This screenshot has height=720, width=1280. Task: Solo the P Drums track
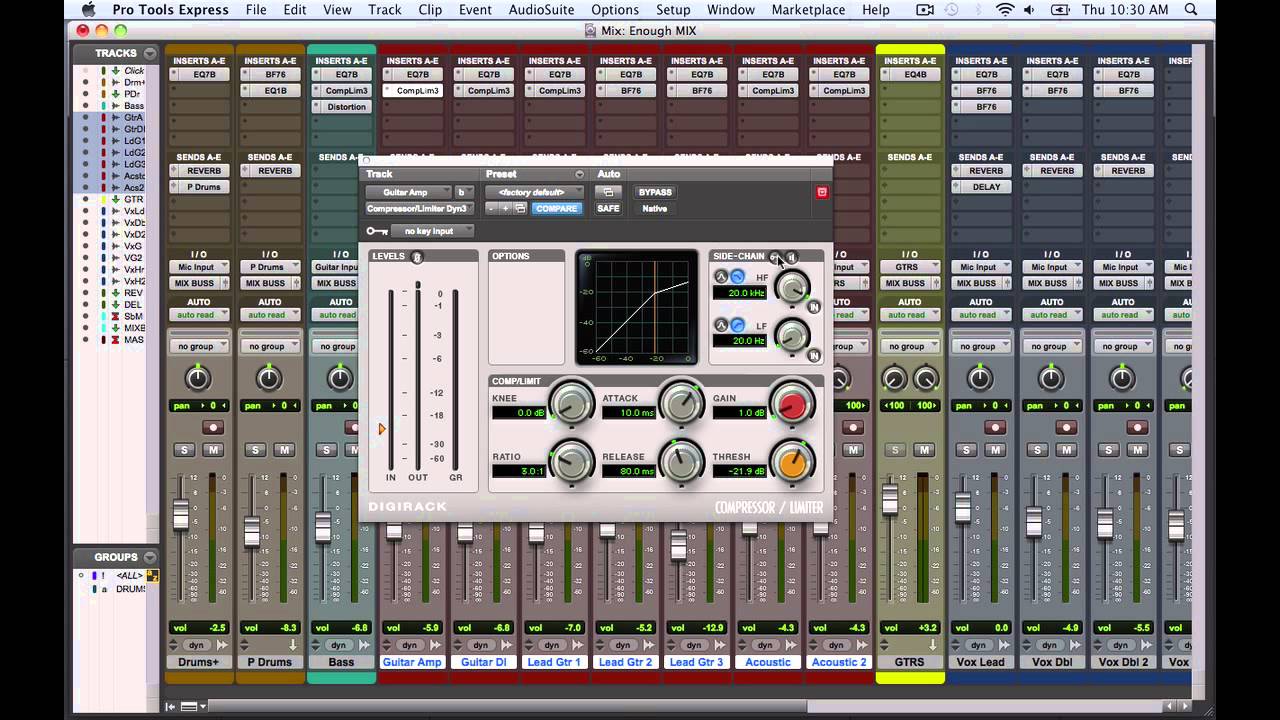pos(255,450)
